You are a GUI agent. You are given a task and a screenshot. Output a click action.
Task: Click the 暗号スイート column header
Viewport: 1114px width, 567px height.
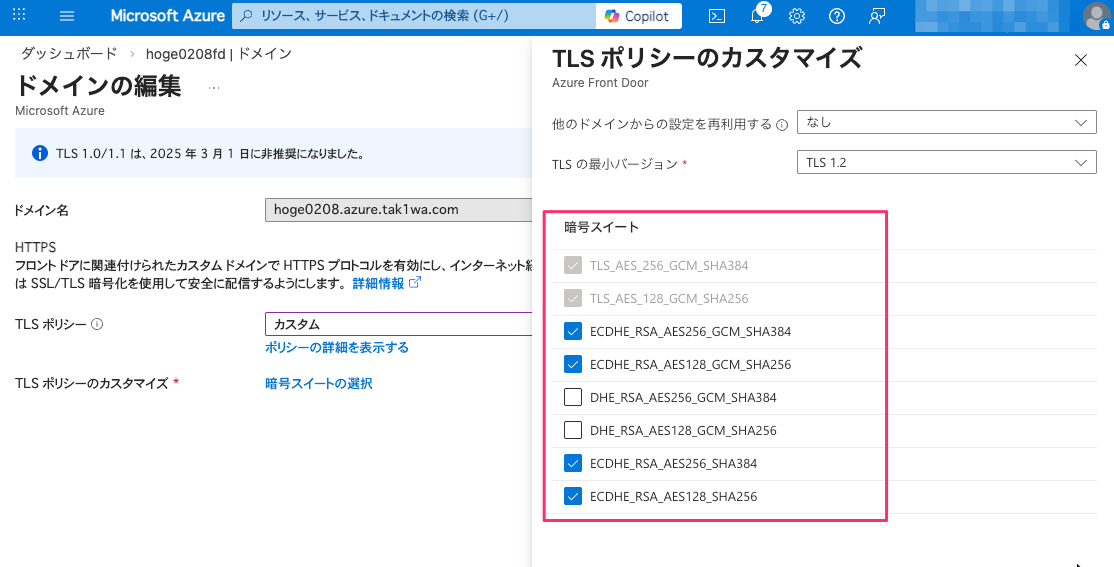[x=601, y=227]
